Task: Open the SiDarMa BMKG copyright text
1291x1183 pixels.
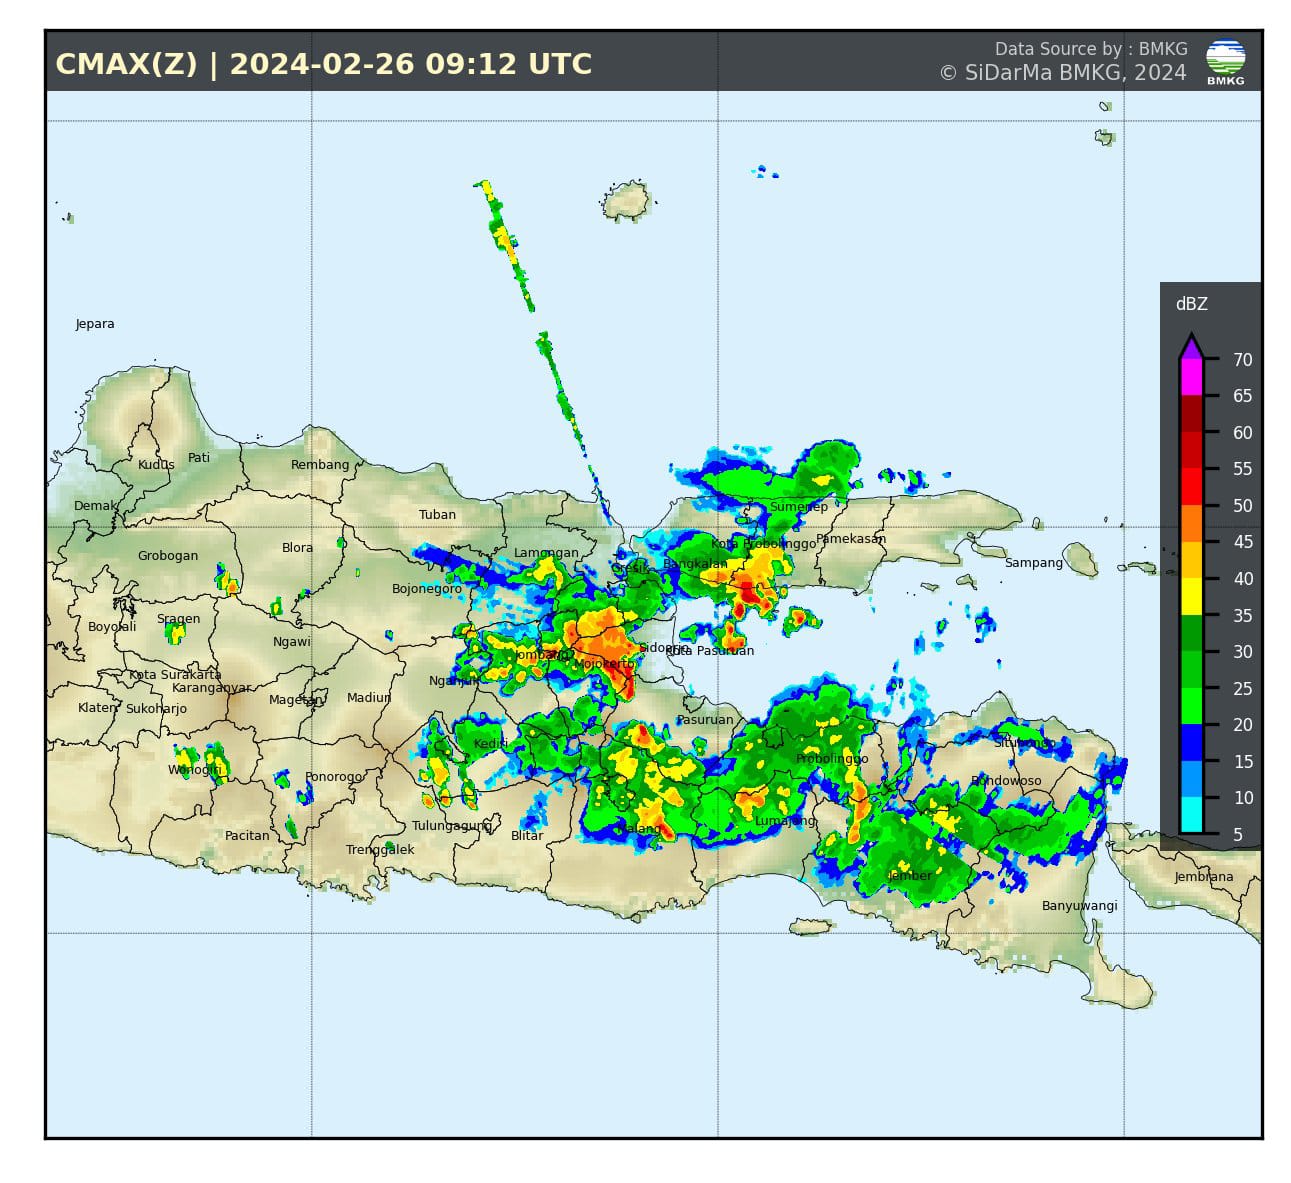Action: [1062, 73]
